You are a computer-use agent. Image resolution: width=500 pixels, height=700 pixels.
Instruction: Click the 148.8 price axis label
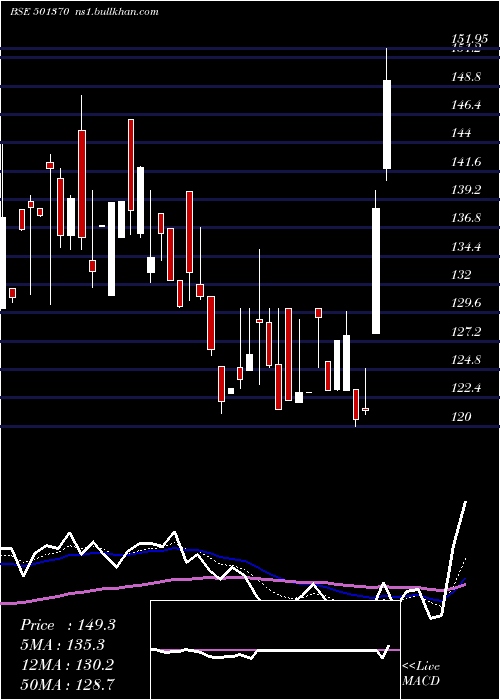(466, 77)
